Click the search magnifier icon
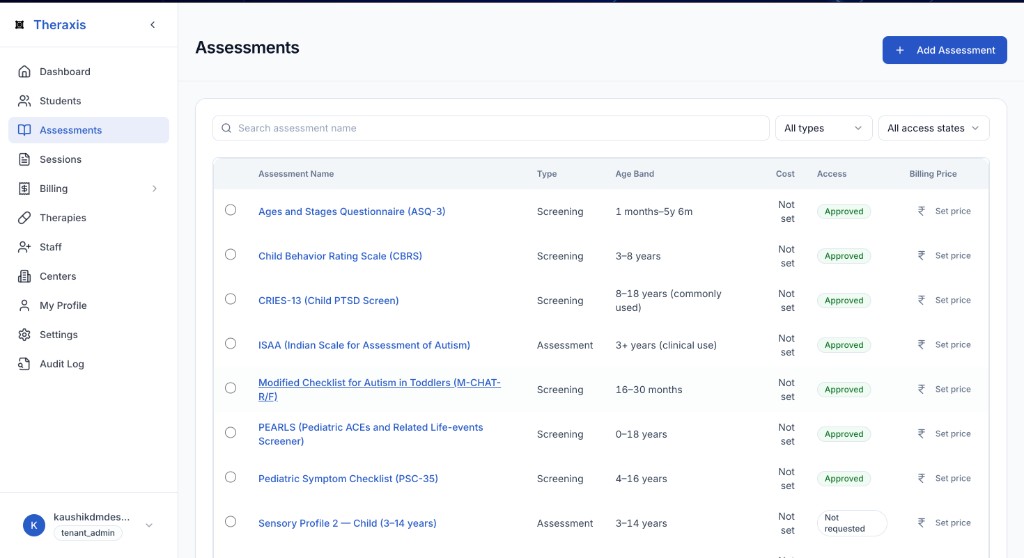Image resolution: width=1024 pixels, height=558 pixels. [x=226, y=128]
